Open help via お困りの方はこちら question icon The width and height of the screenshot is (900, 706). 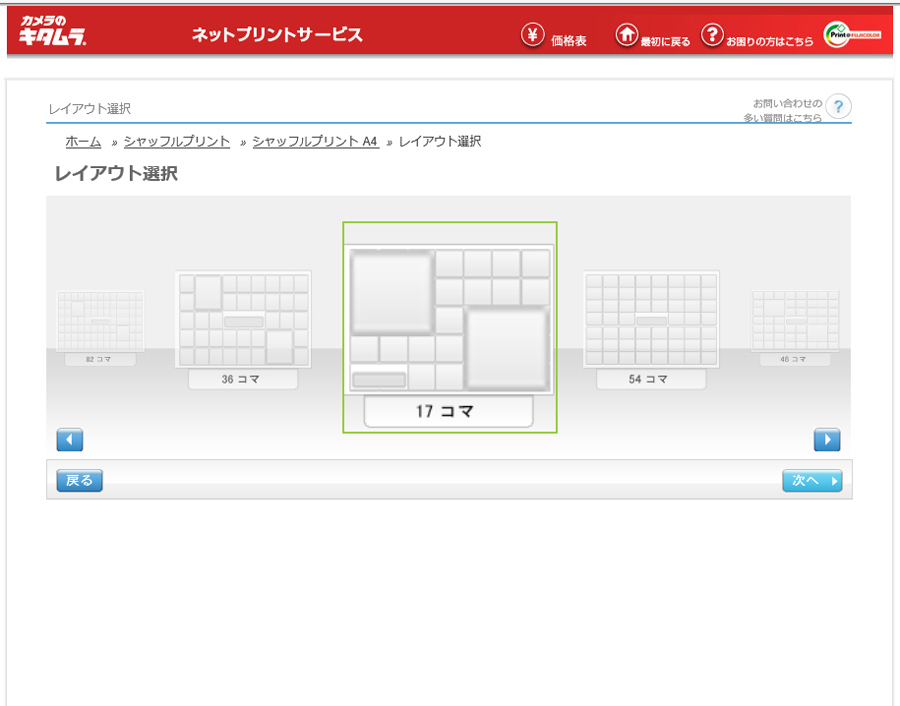point(712,35)
